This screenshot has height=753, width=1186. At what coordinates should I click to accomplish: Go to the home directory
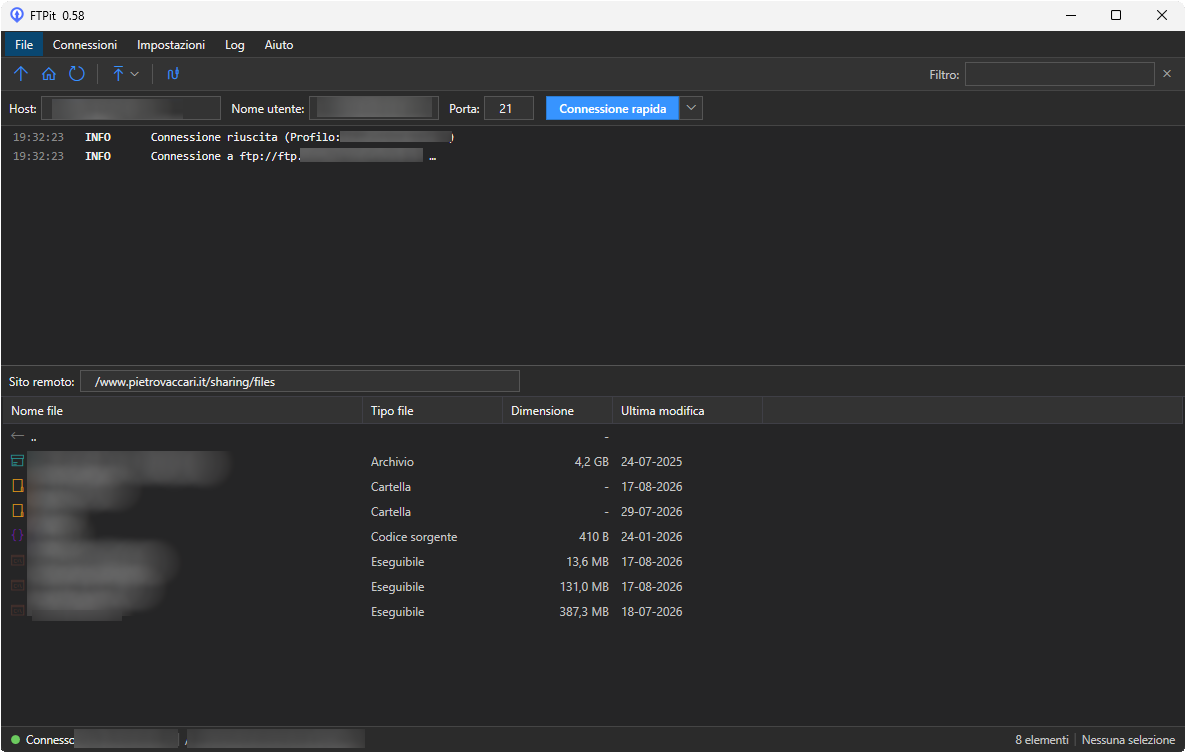48,74
